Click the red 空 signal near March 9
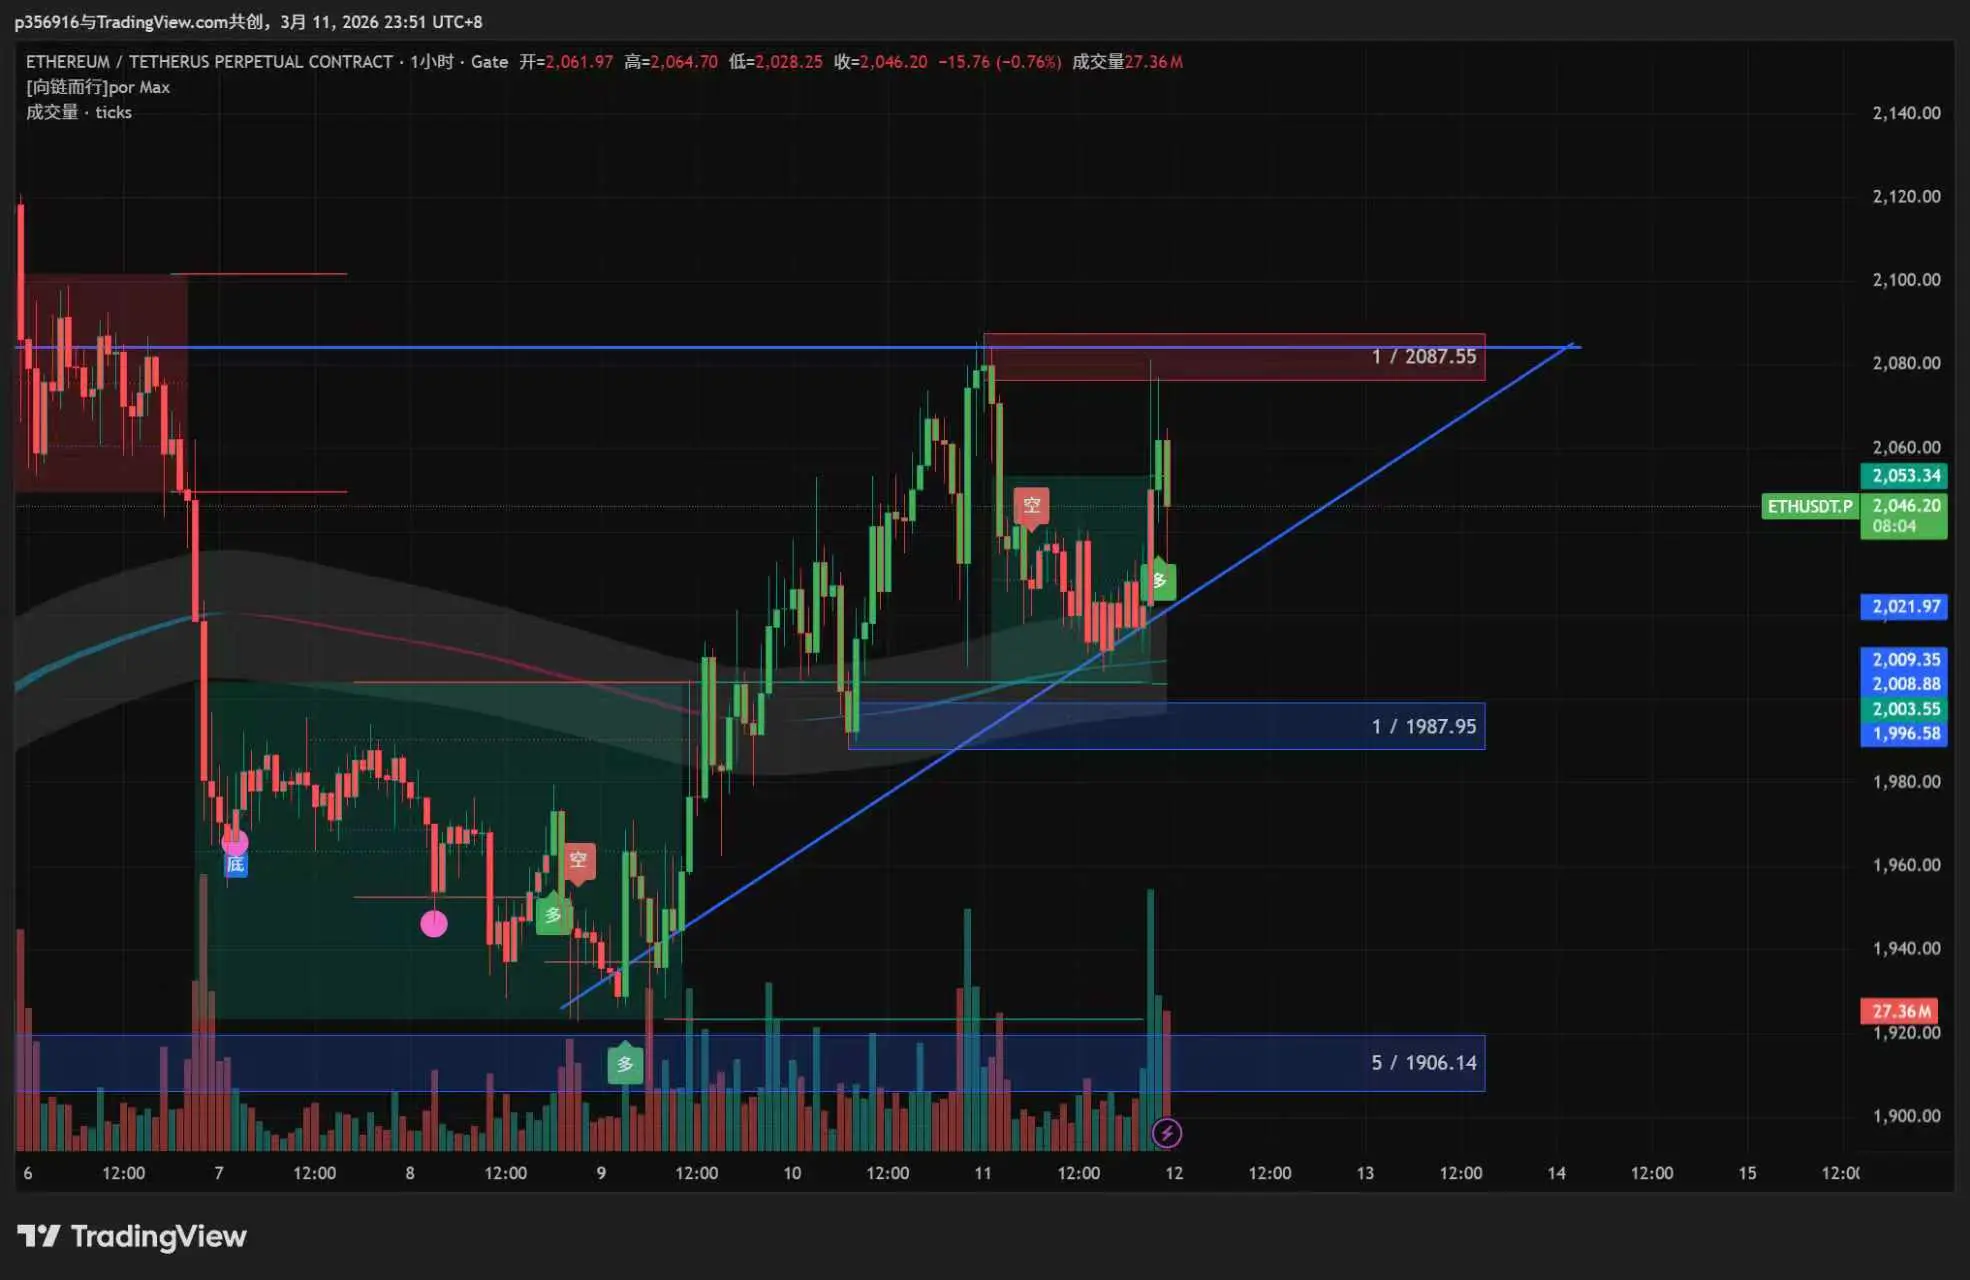 click(x=578, y=860)
